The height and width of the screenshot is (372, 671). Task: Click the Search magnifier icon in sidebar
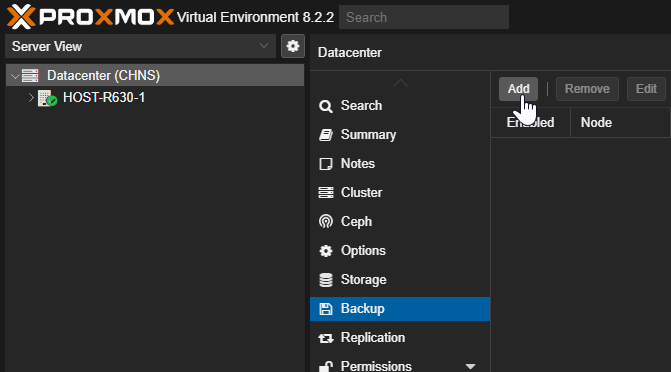pyautogui.click(x=326, y=106)
